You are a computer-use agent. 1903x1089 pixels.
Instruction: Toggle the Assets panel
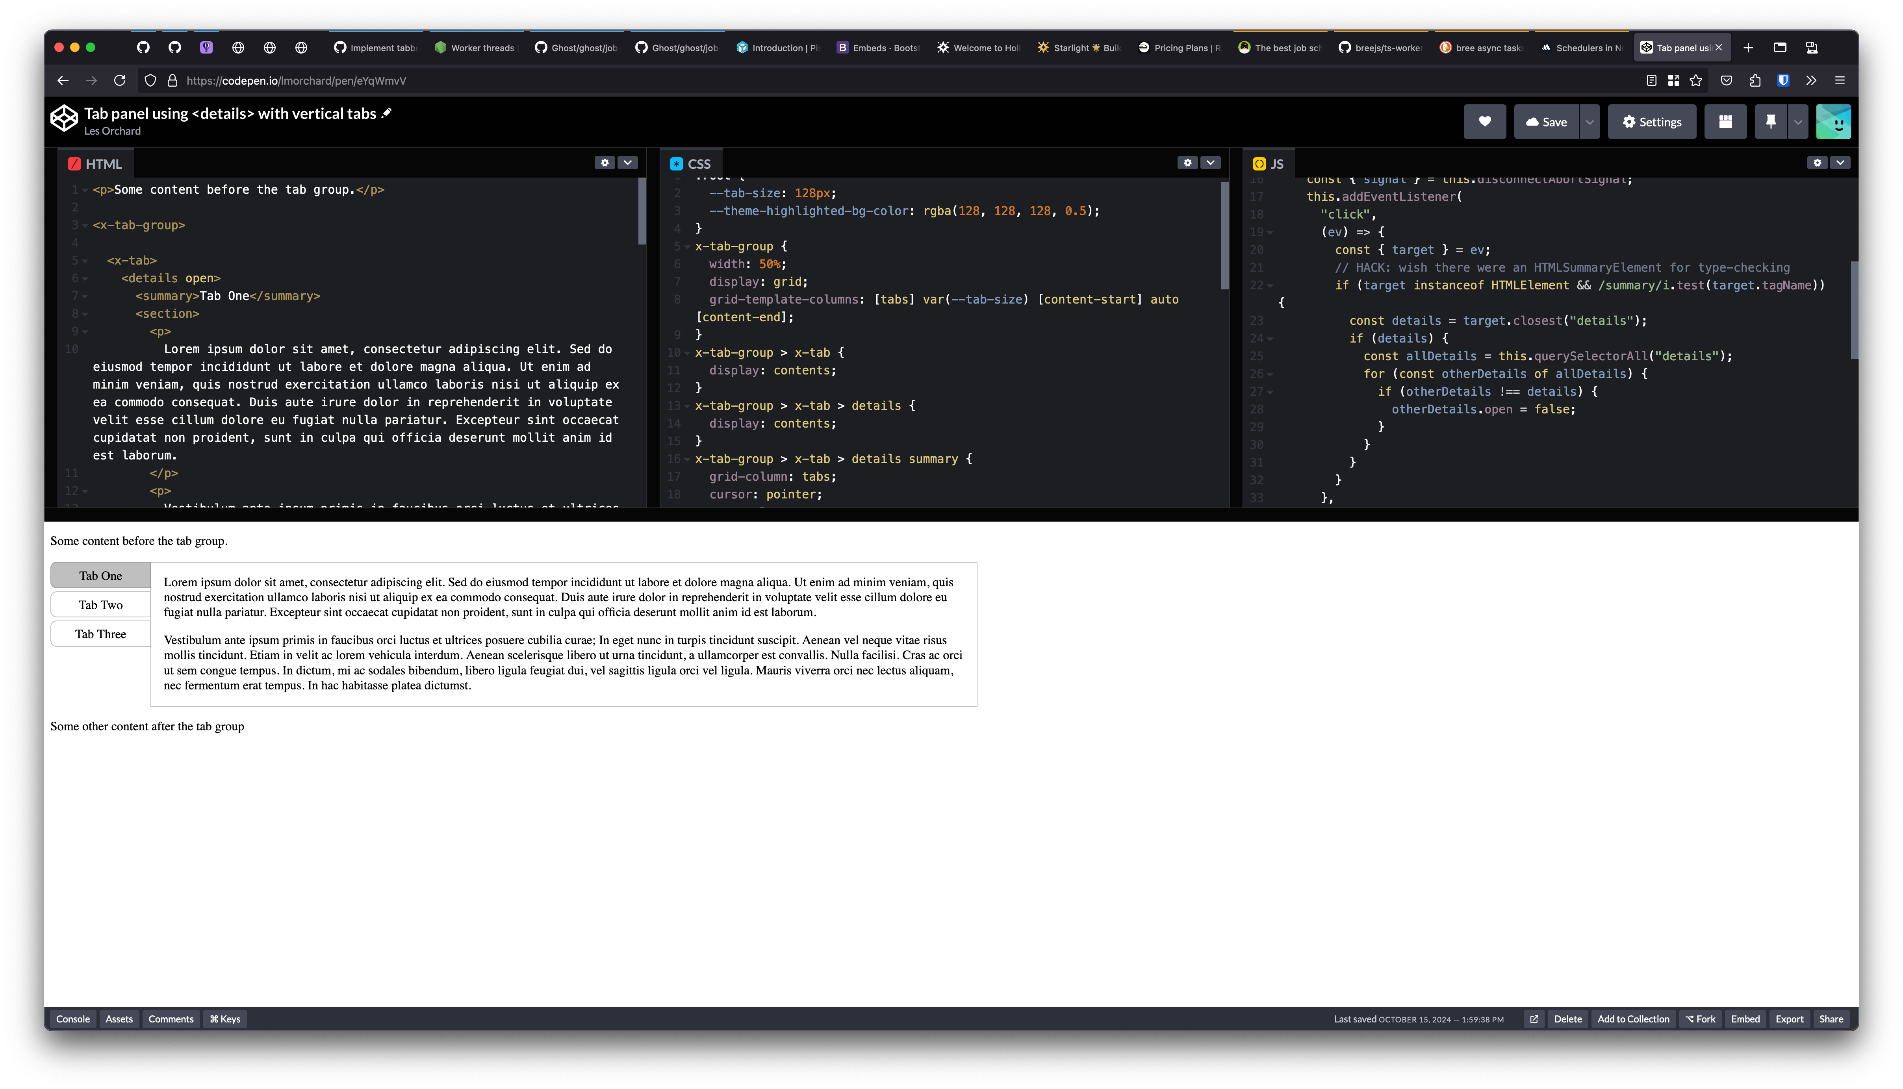click(x=119, y=1019)
